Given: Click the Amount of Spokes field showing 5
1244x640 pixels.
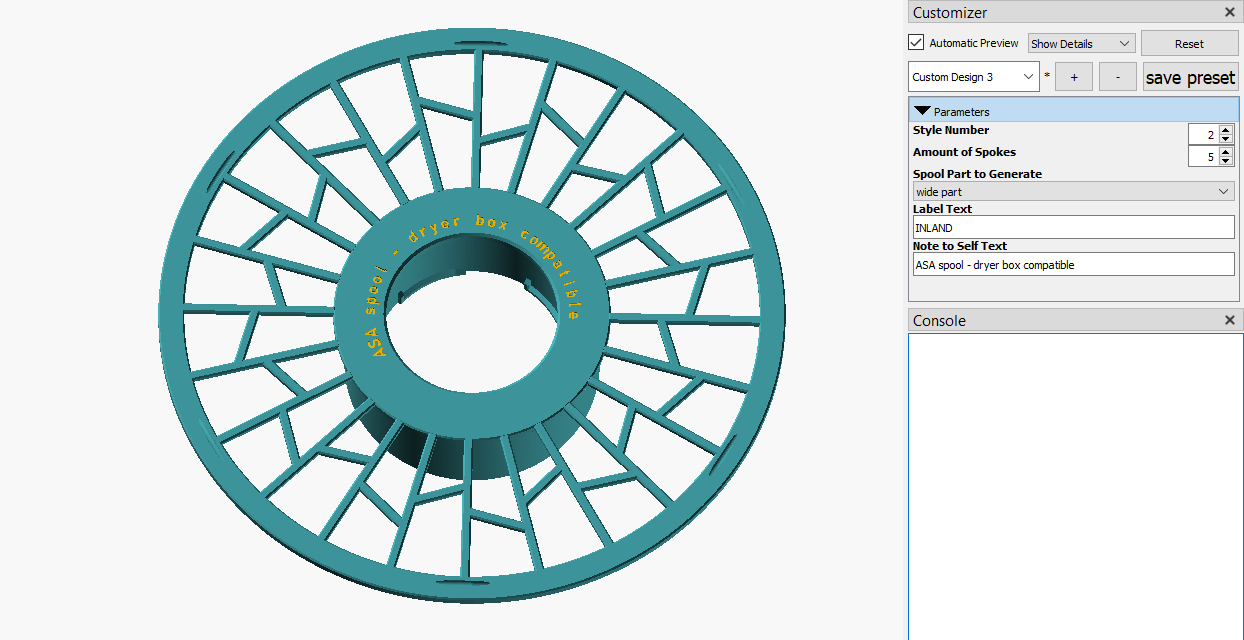Looking at the screenshot, I should (1203, 156).
